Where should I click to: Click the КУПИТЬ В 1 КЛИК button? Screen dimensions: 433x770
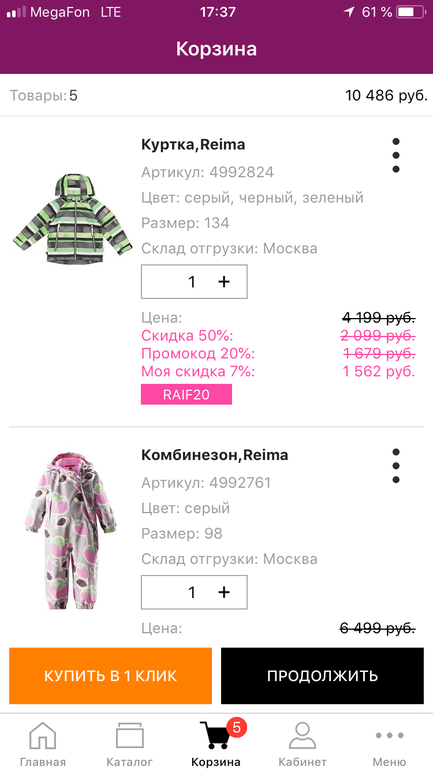110,676
